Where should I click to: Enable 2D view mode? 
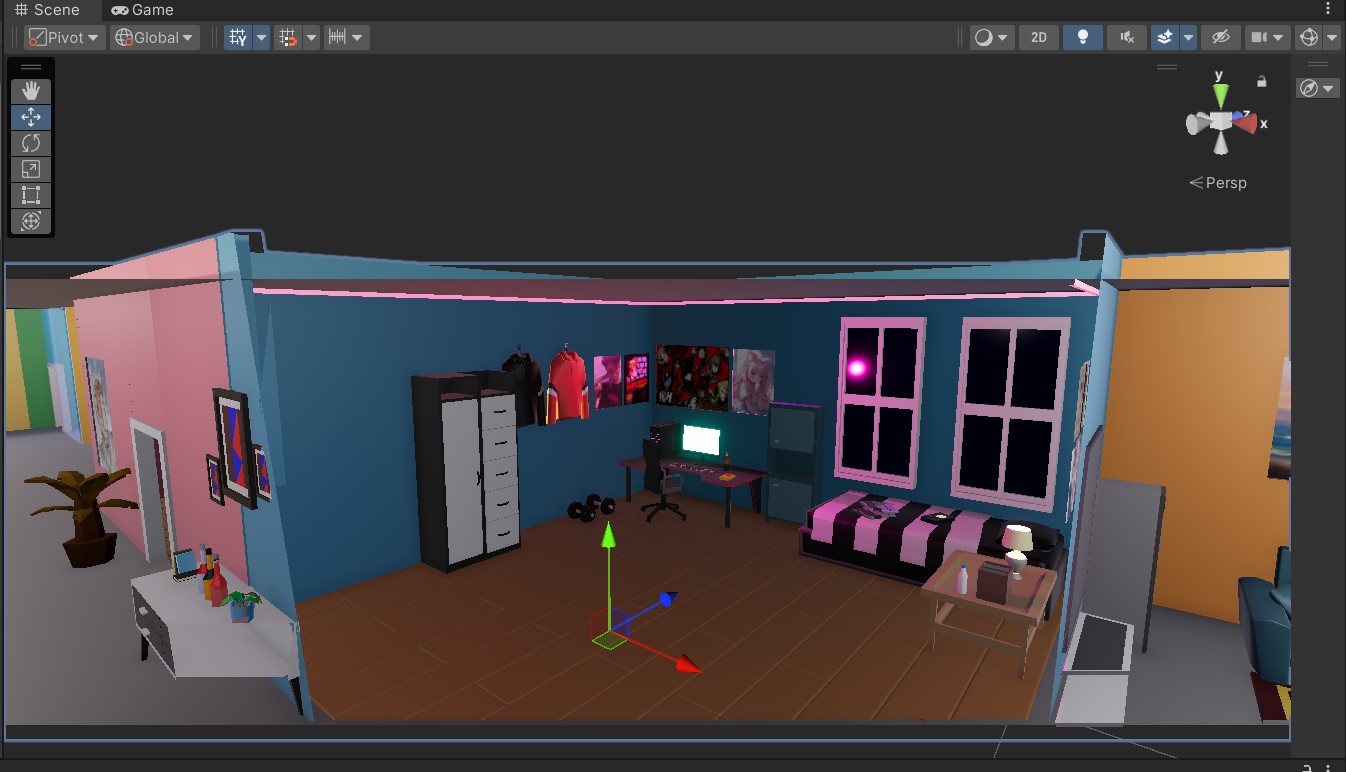(x=1038, y=37)
